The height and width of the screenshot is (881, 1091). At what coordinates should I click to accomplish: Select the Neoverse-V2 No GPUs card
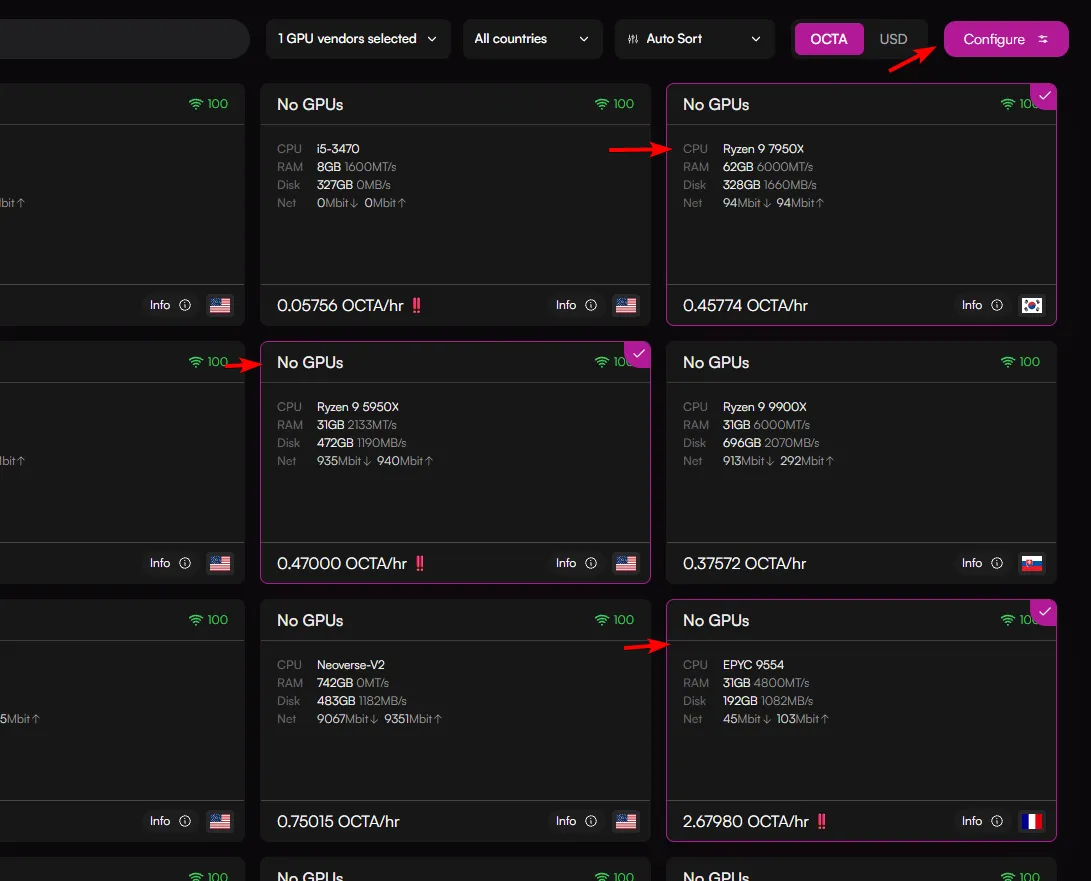coord(455,721)
